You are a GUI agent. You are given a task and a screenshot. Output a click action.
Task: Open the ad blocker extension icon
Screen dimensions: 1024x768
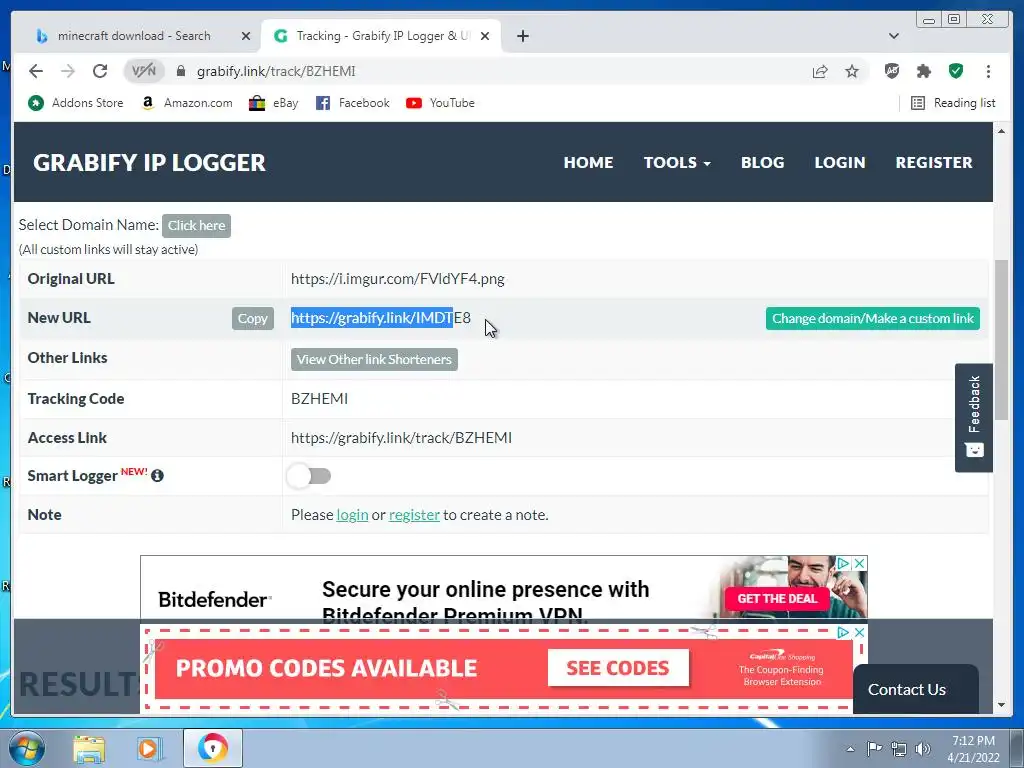(x=891, y=71)
